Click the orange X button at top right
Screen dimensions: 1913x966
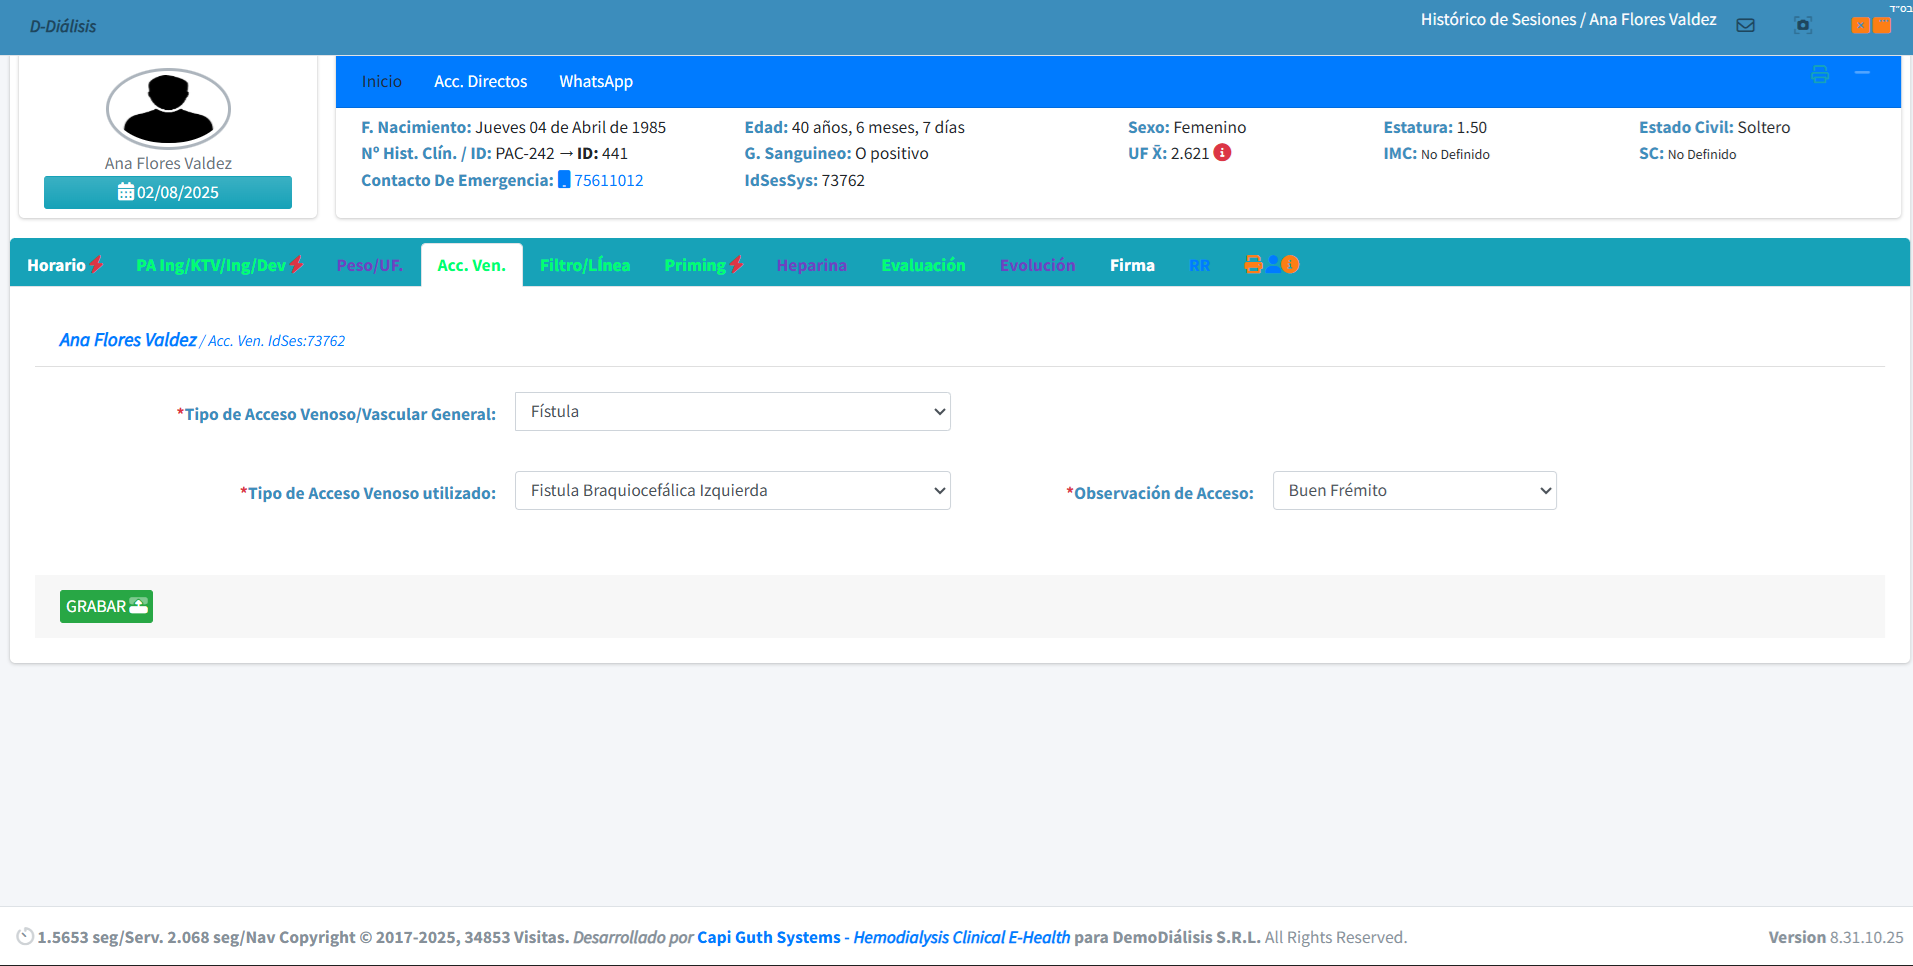coord(1860,26)
